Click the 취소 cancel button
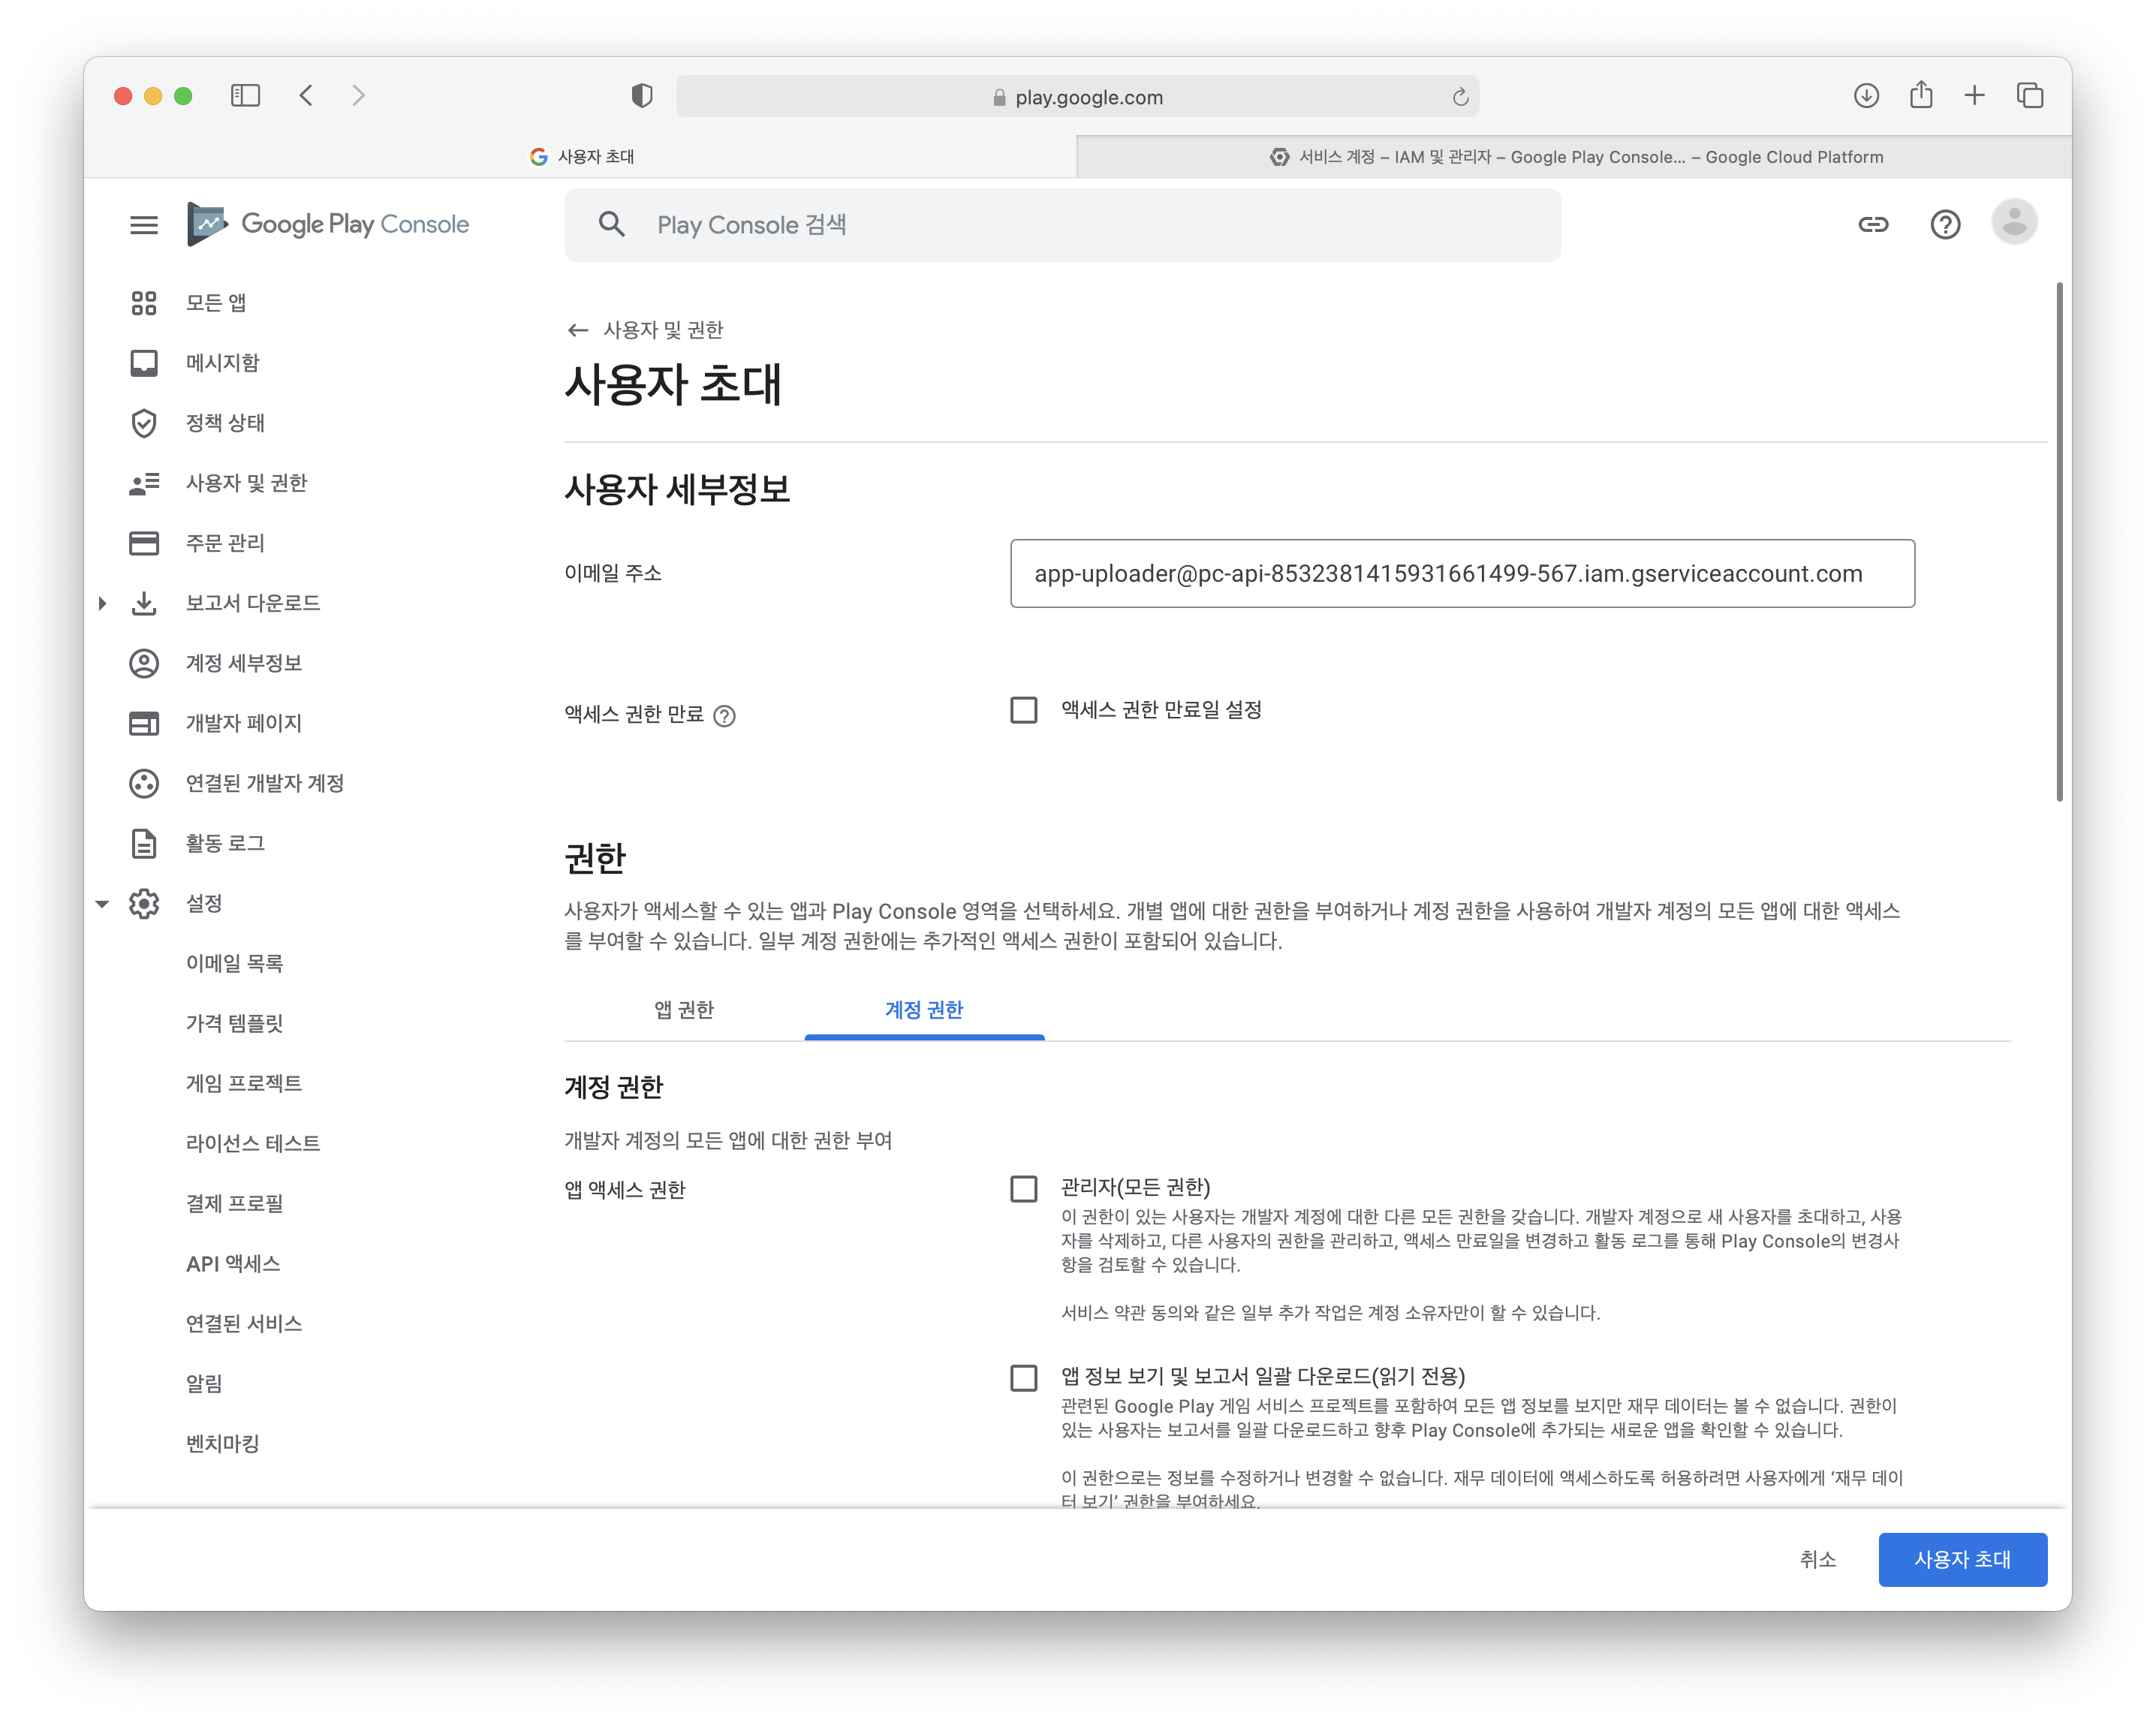Viewport: 2156px width, 1722px height. (1817, 1559)
